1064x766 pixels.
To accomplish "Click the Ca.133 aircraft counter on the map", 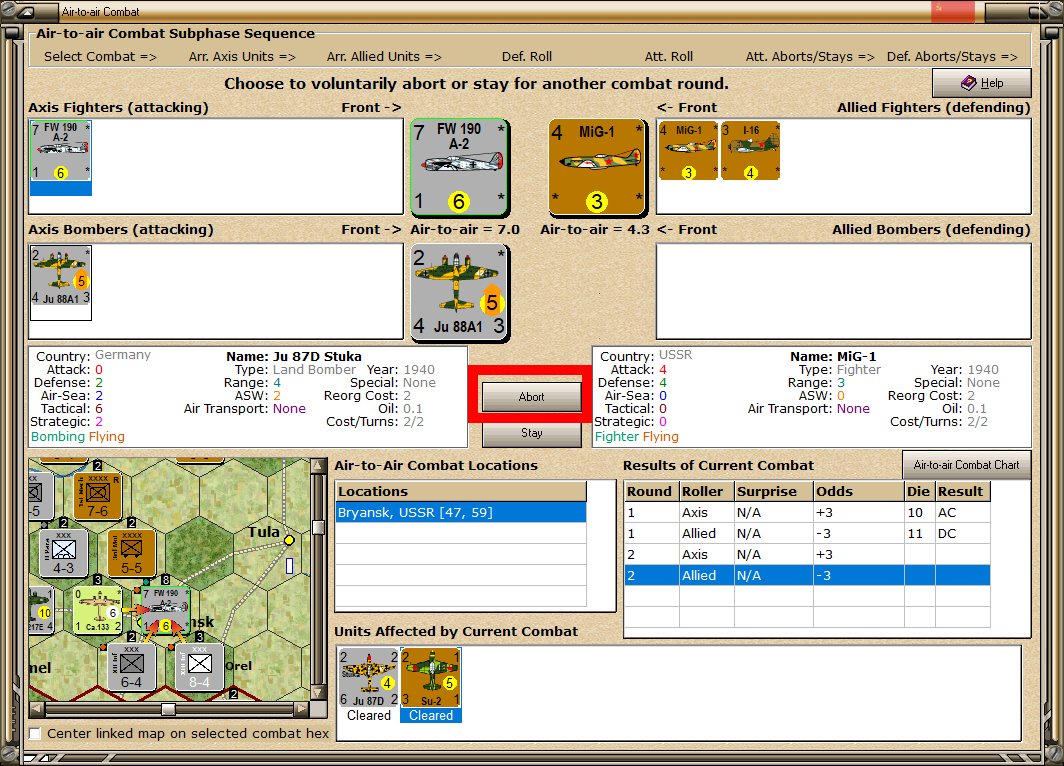I will (97, 610).
